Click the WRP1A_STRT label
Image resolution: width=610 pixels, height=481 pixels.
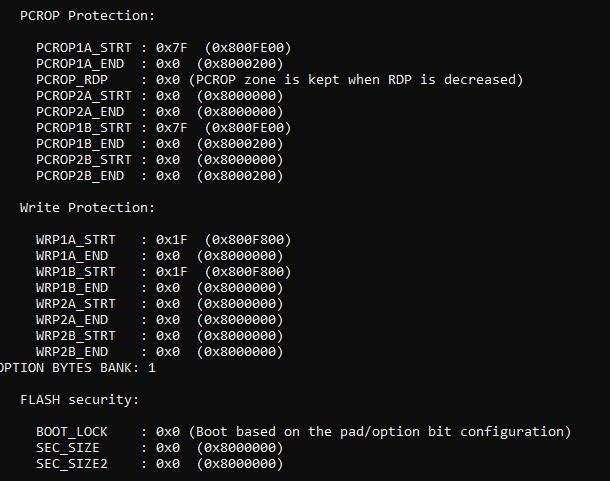pos(76,240)
